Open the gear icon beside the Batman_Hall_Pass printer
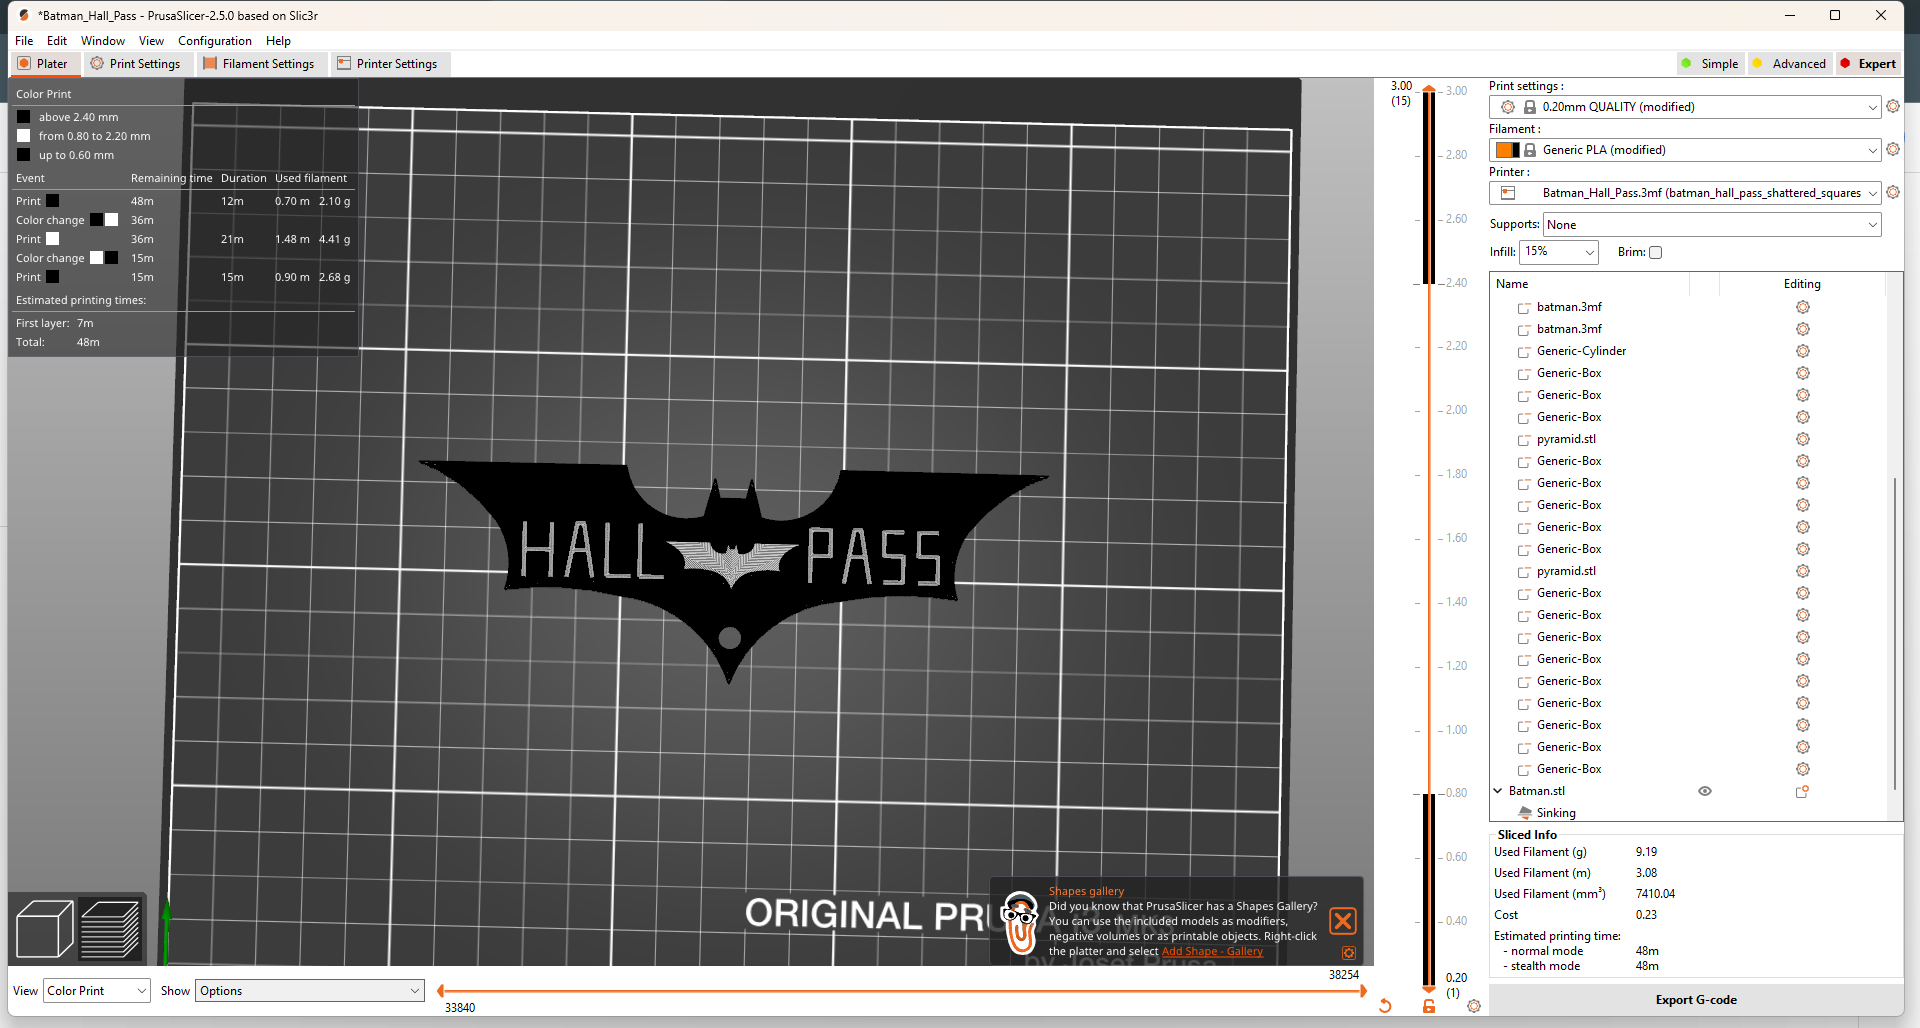The width and height of the screenshot is (1920, 1028). [x=1893, y=192]
